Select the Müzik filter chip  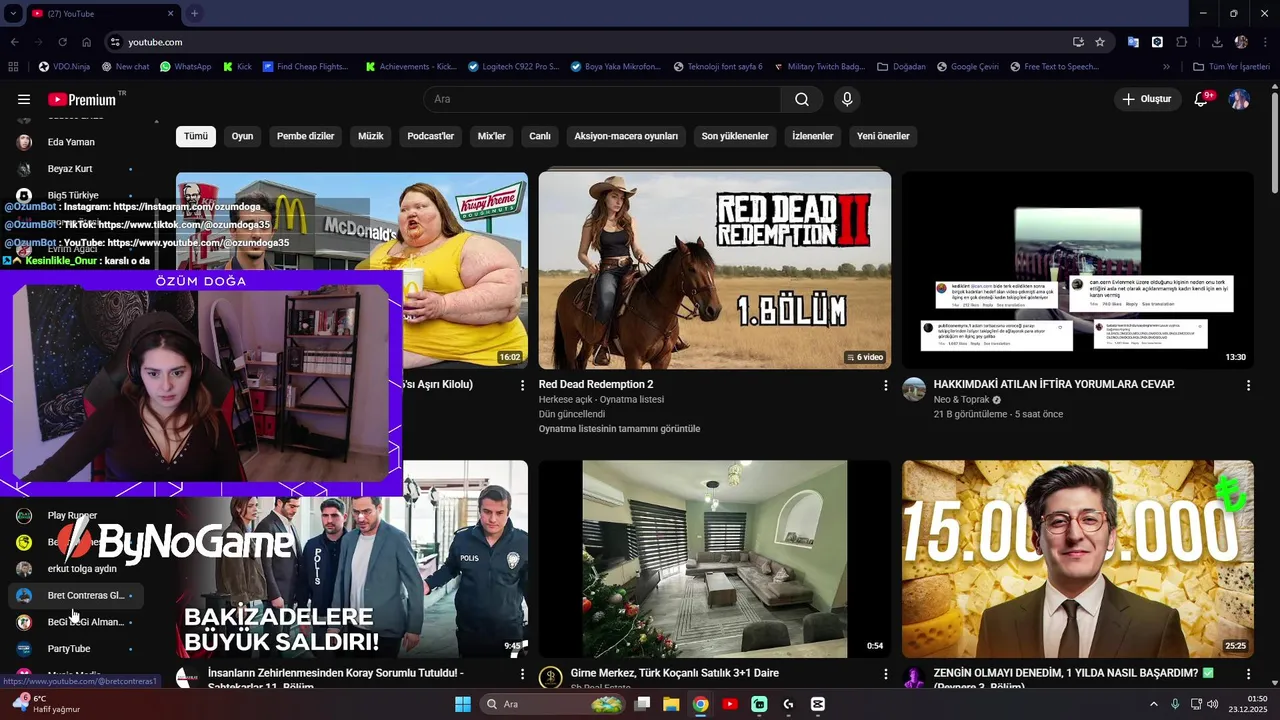[x=371, y=136]
